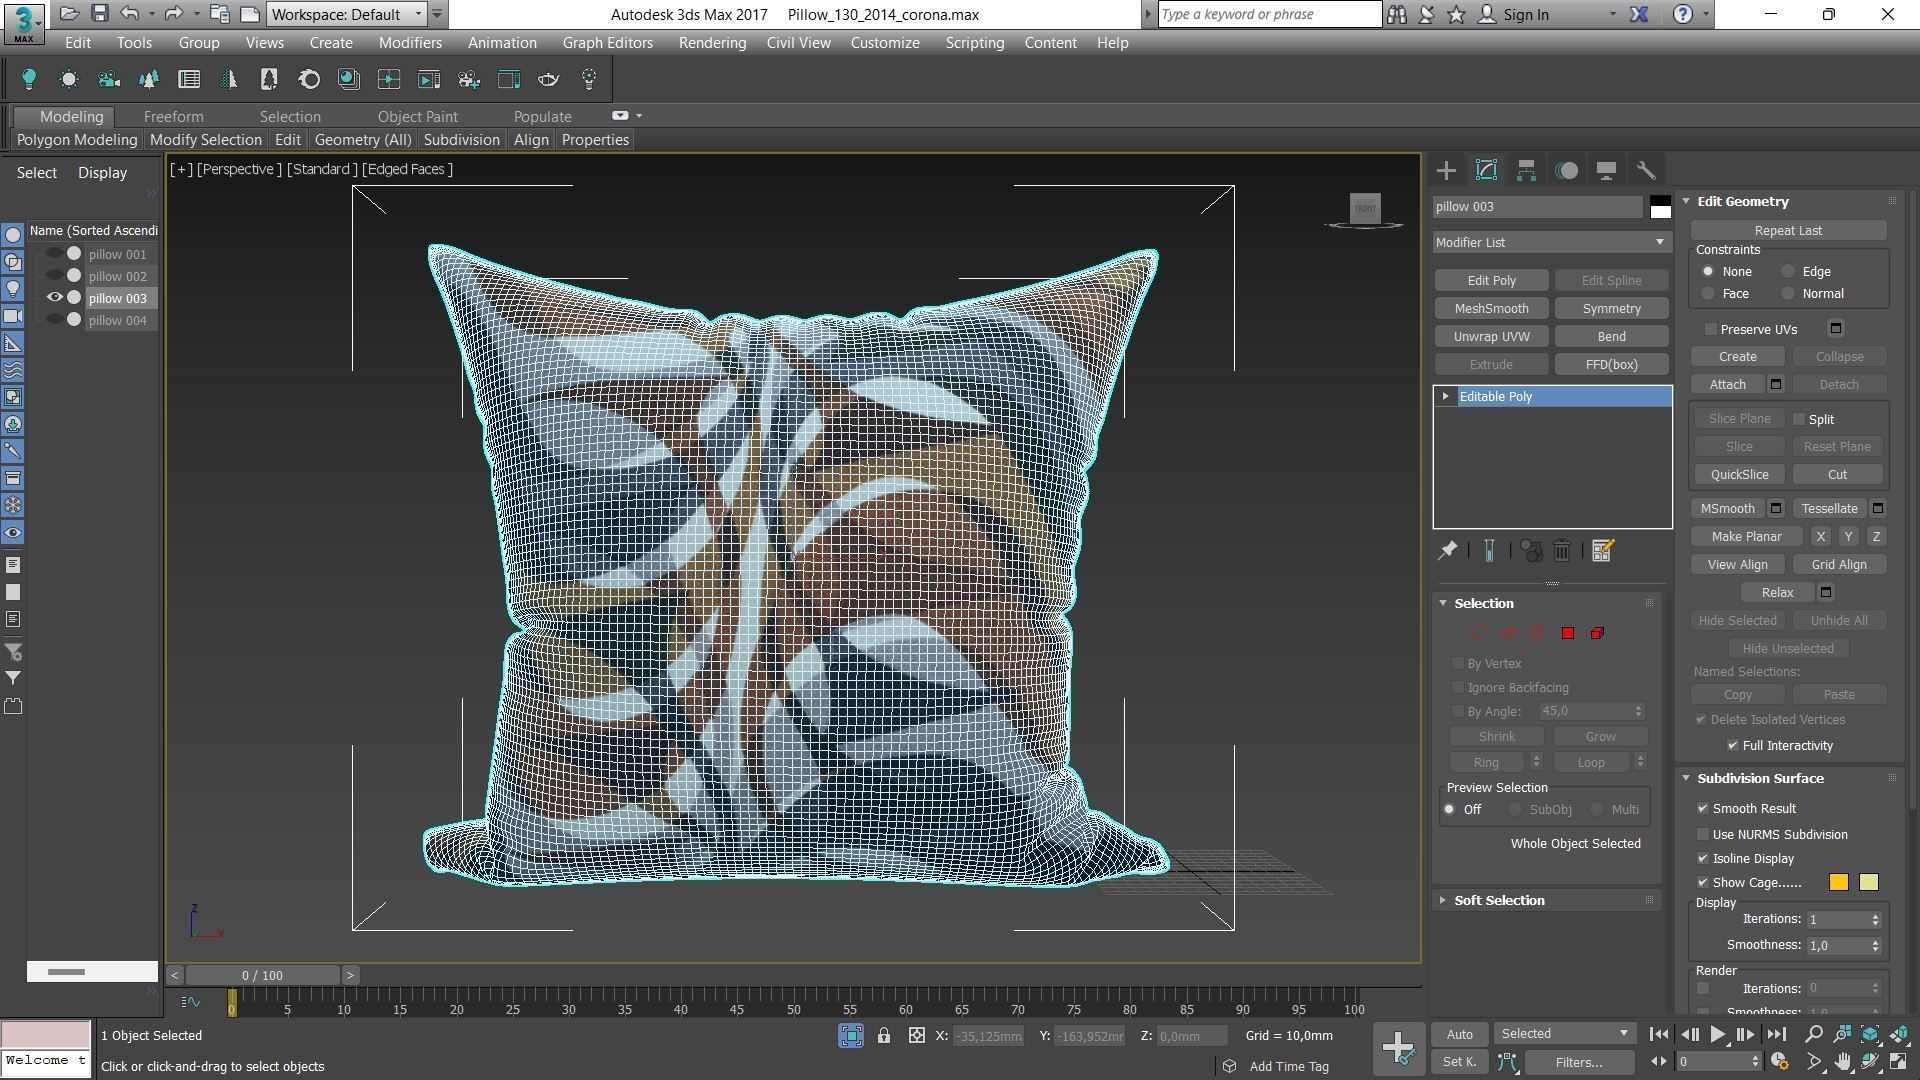Select Edge constraint radio button

point(1788,272)
